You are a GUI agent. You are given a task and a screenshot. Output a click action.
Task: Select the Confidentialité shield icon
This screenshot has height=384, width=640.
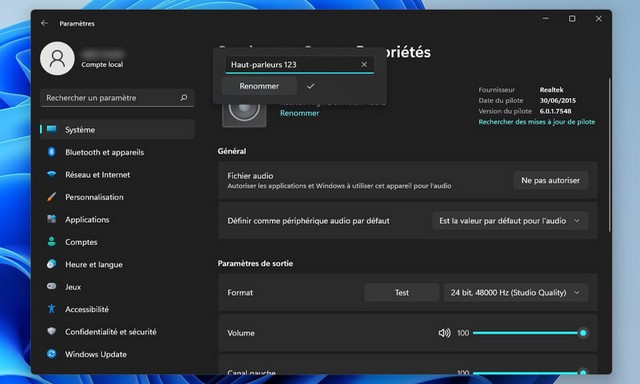coord(52,331)
